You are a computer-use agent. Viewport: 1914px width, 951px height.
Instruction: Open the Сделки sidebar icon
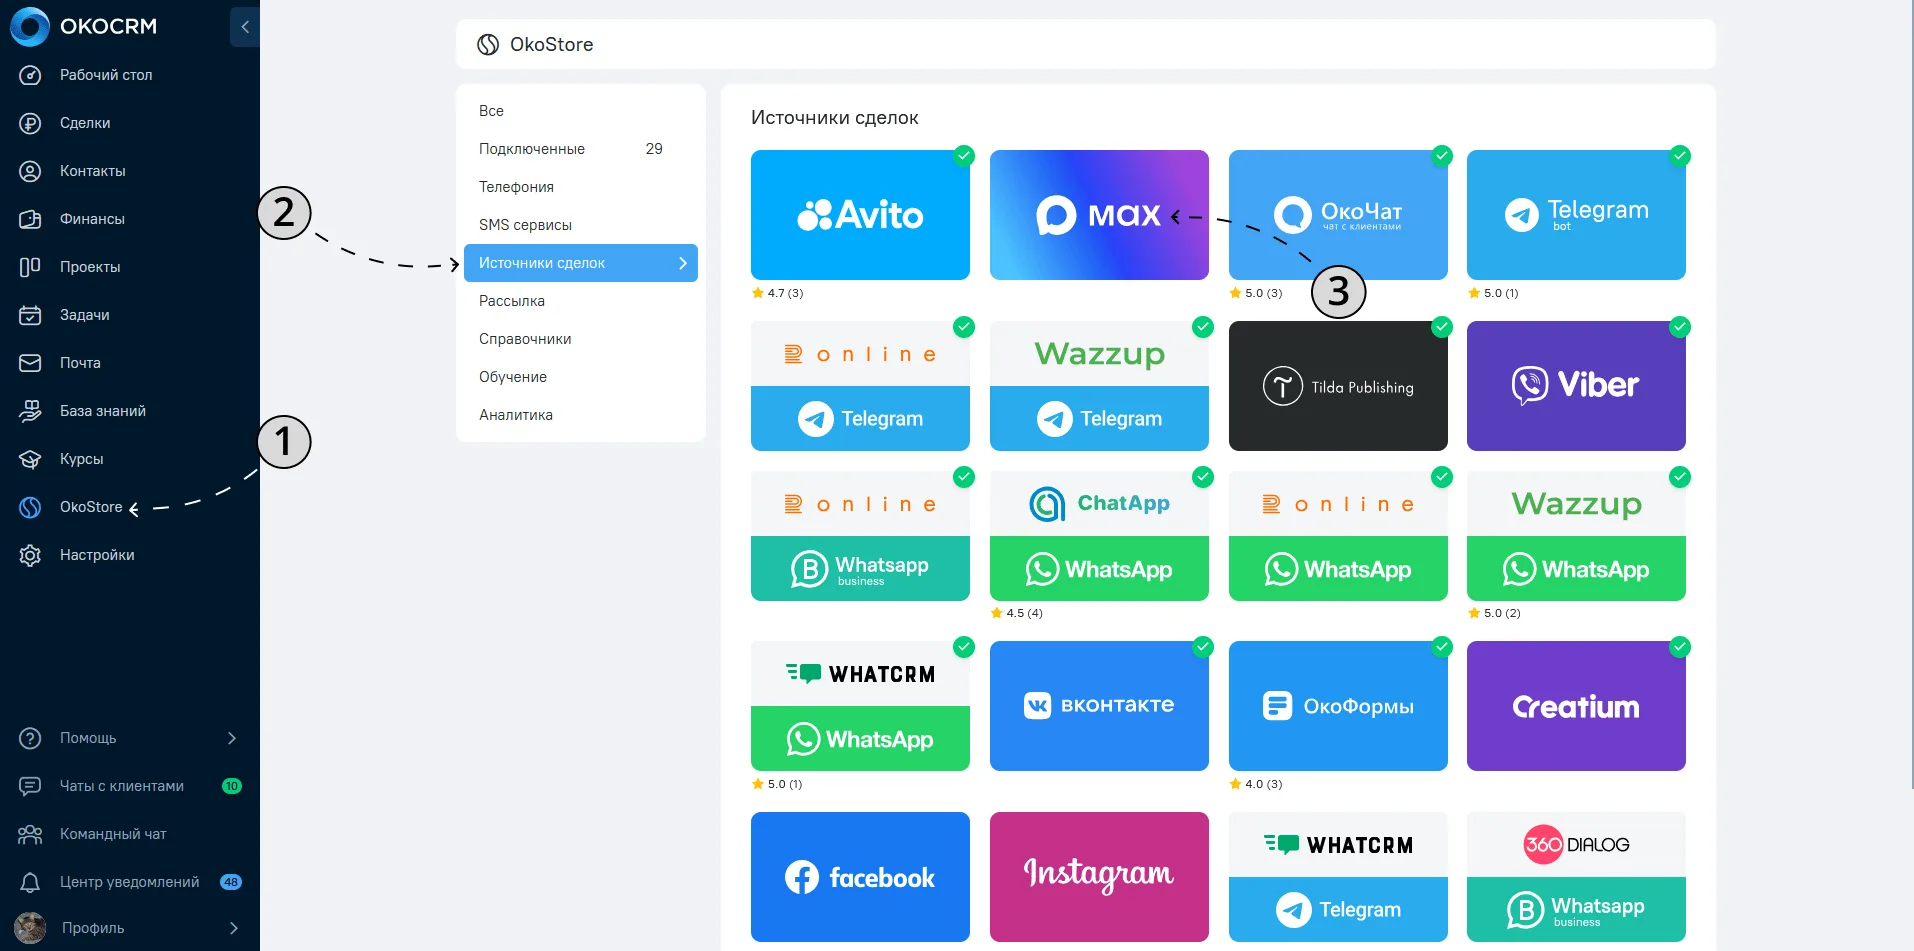tap(30, 123)
